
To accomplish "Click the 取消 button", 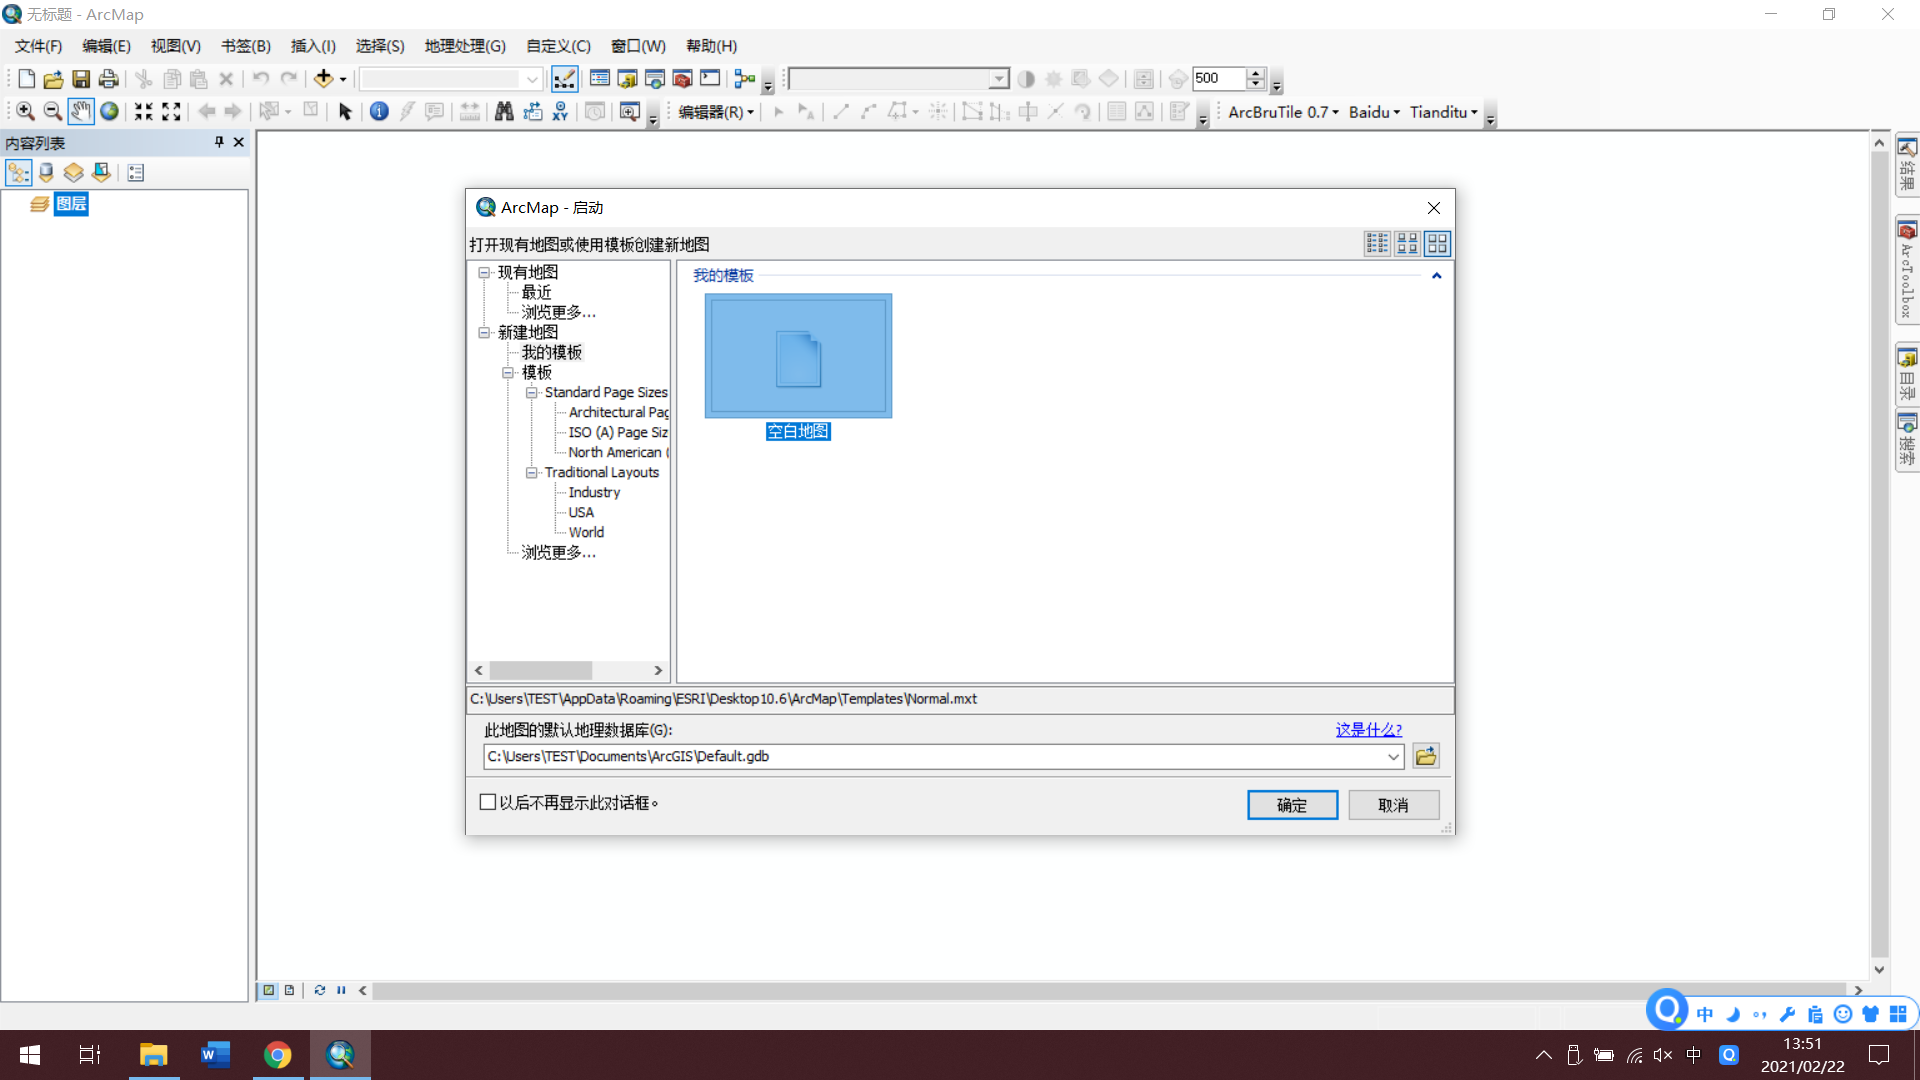I will pyautogui.click(x=1393, y=805).
